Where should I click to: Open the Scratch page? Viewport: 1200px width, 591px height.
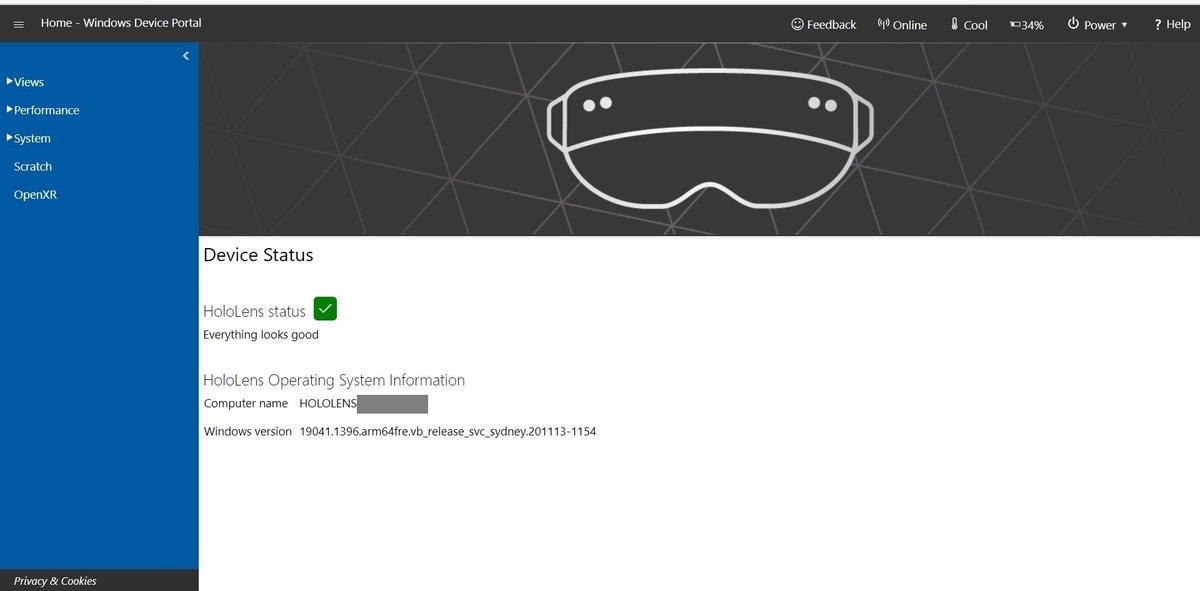[x=33, y=166]
